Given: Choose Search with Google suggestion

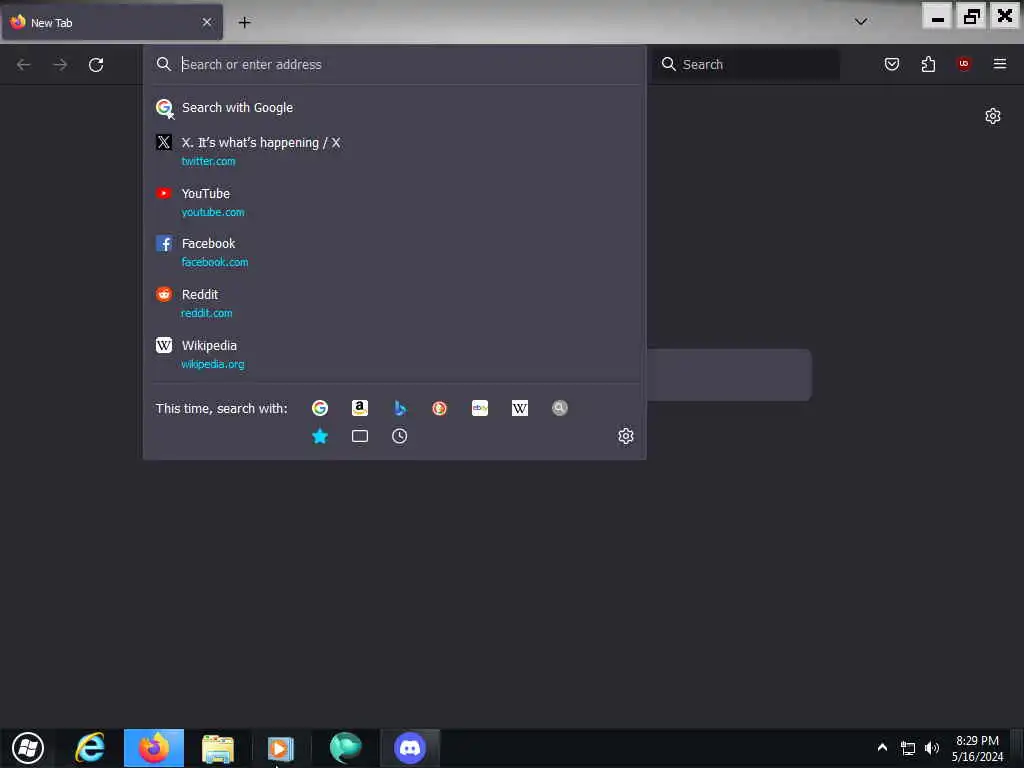Looking at the screenshot, I should 394,108.
